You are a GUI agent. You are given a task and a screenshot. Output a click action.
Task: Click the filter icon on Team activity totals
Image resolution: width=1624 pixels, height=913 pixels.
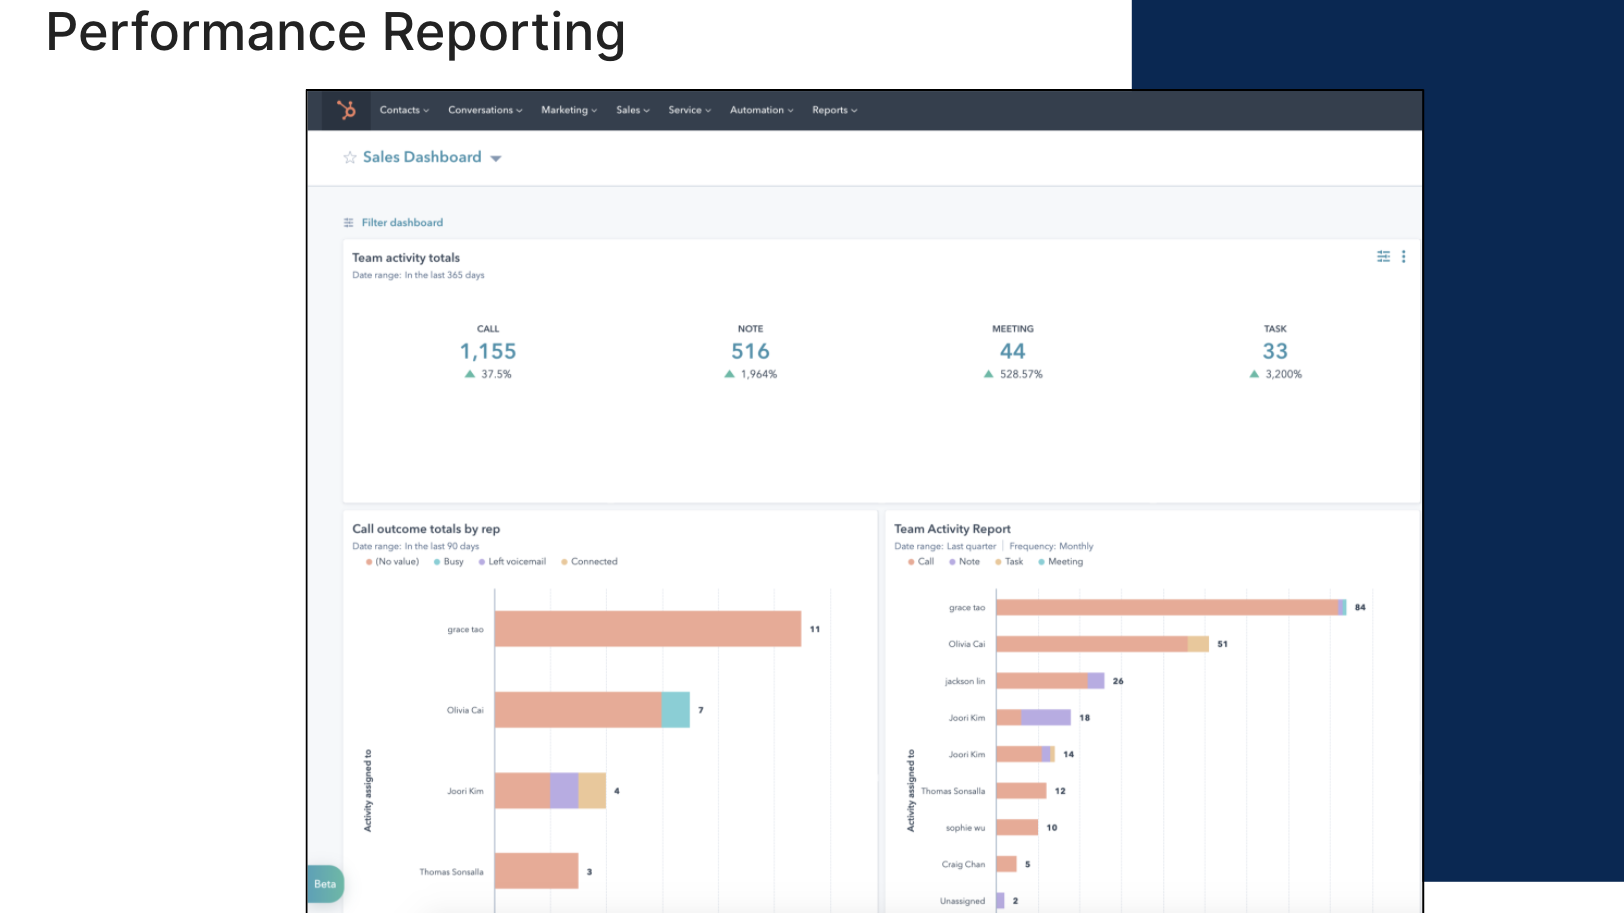coord(1383,256)
